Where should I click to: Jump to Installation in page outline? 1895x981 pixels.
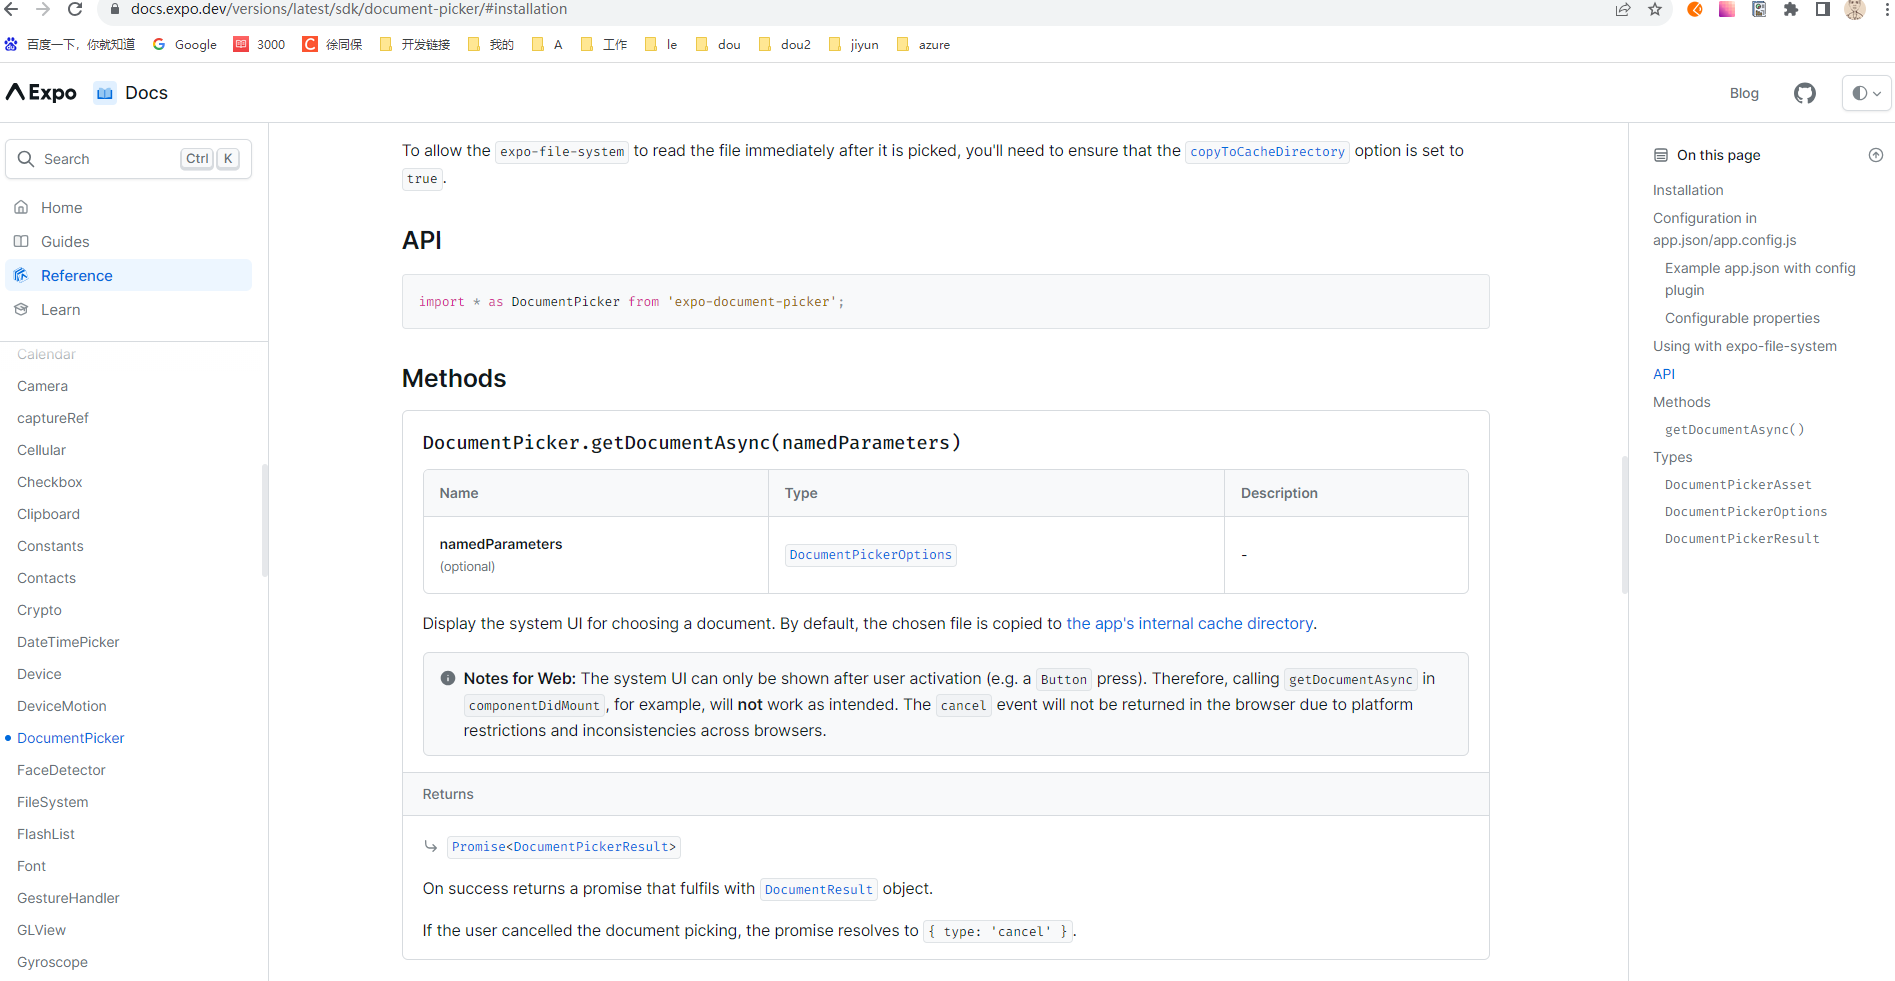[1688, 190]
